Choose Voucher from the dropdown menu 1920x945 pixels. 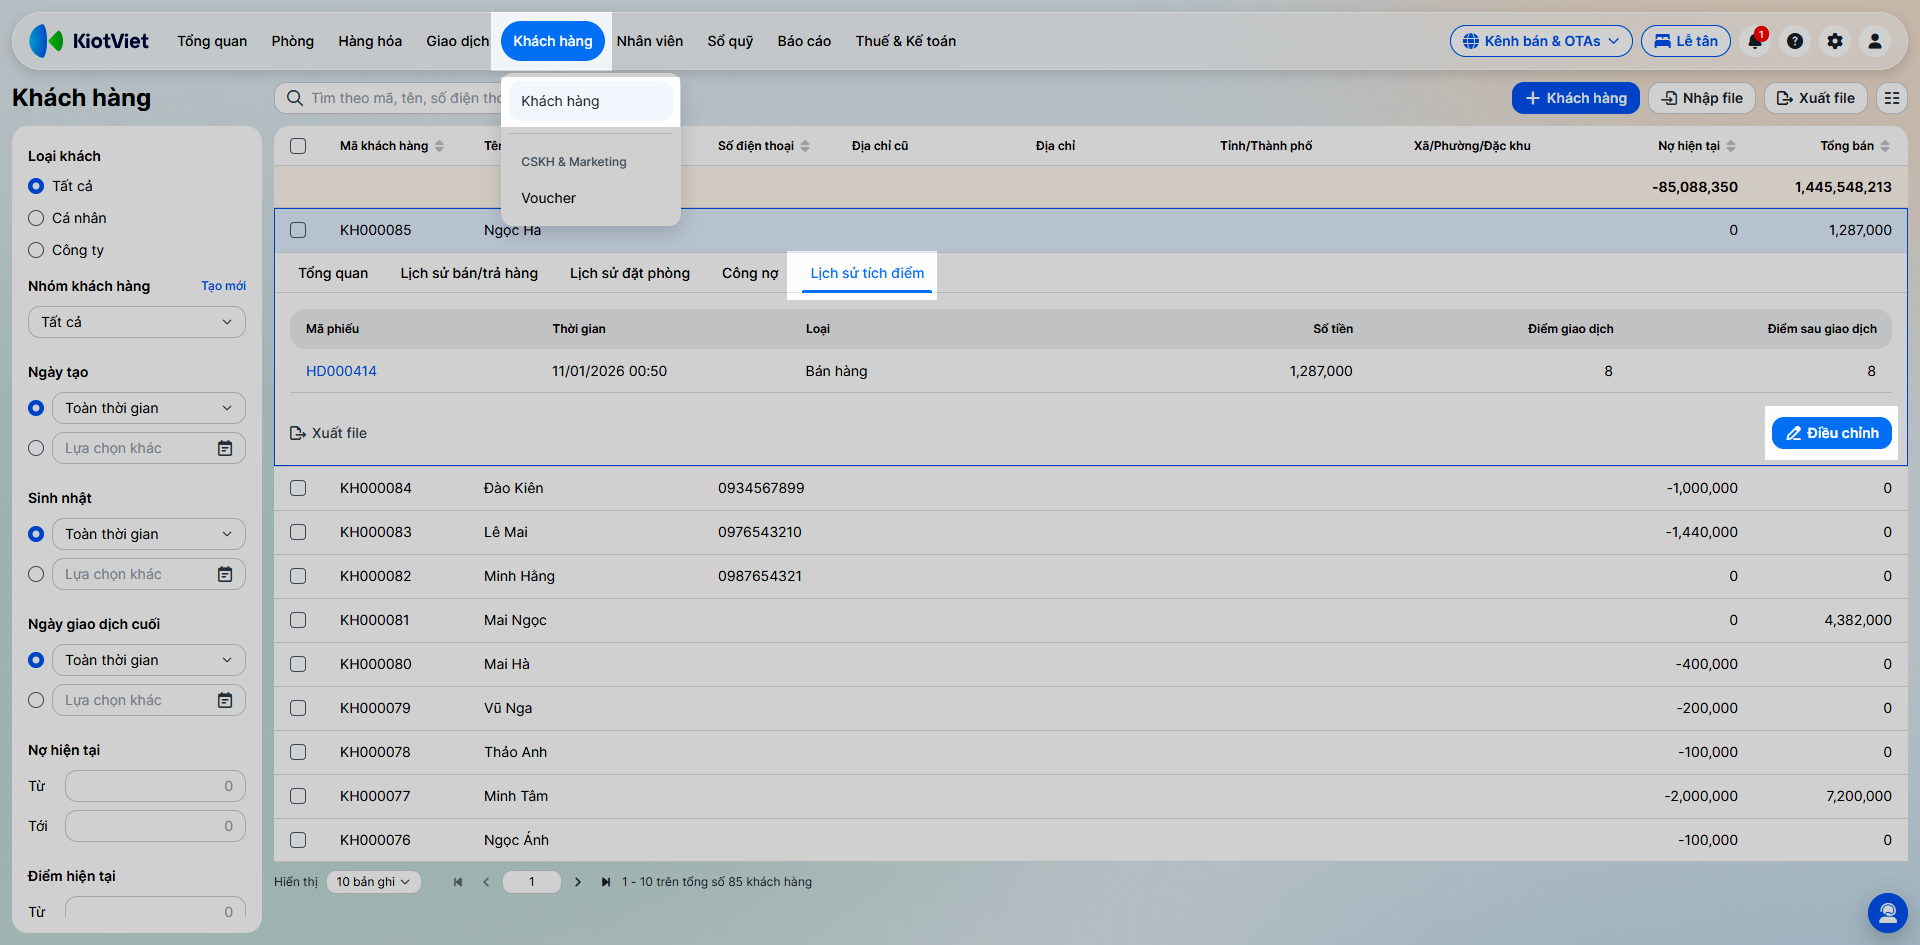591,198
